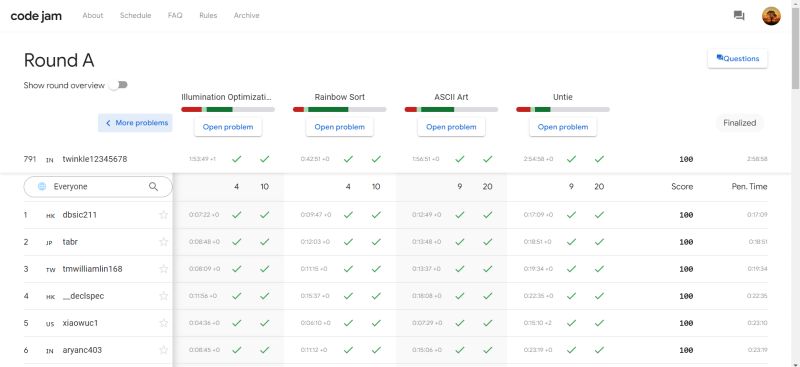
Task: Open the Archive menu item
Action: pyautogui.click(x=246, y=15)
